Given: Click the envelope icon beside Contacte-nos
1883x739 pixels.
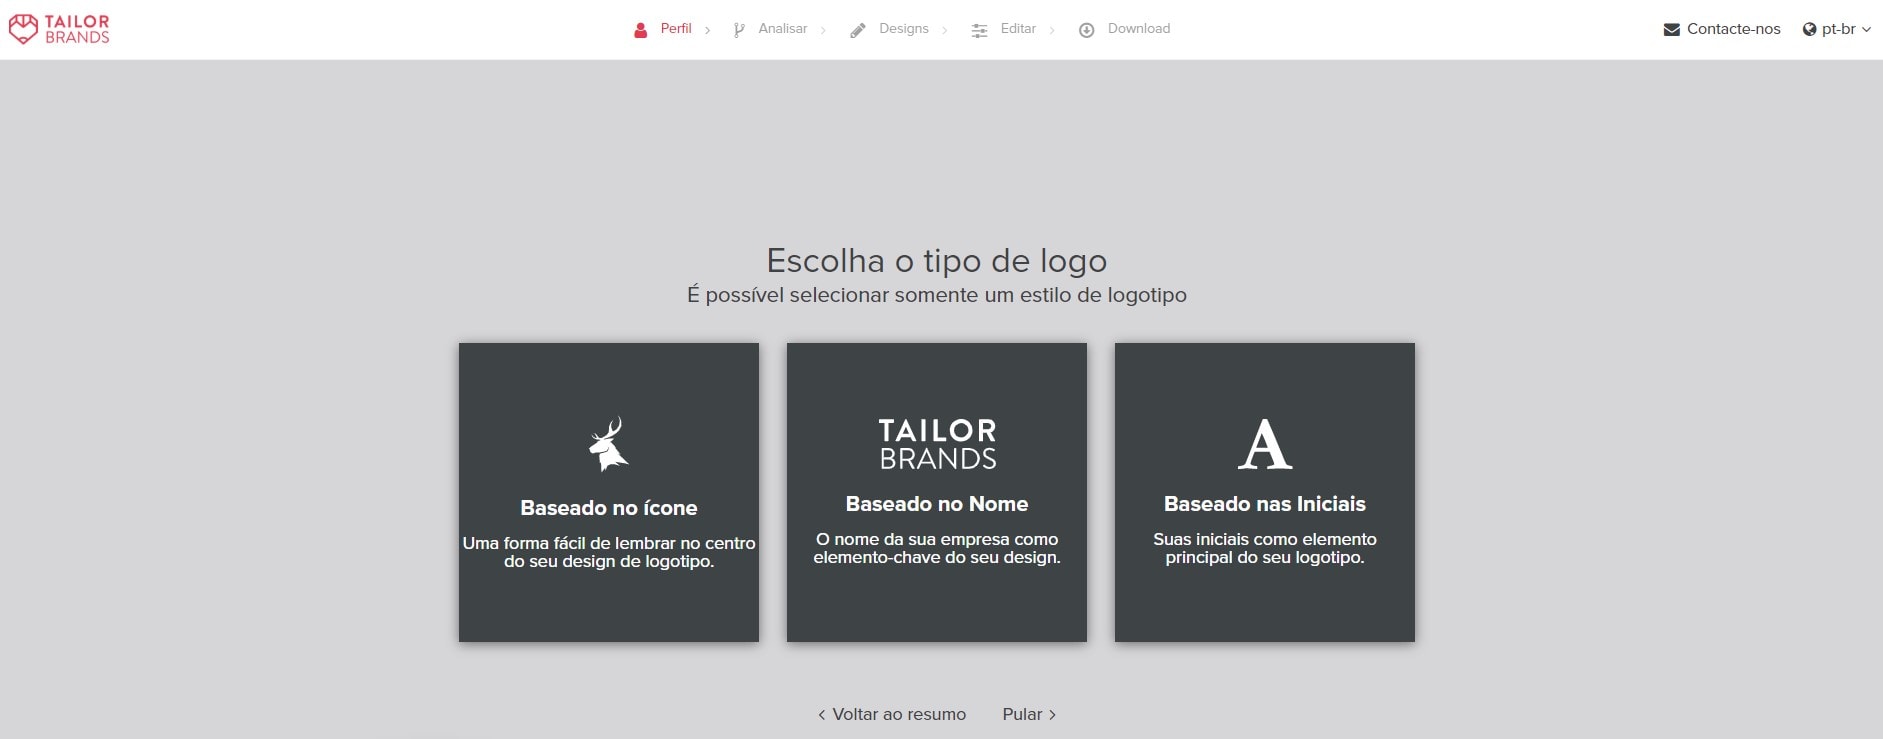Looking at the screenshot, I should pyautogui.click(x=1671, y=29).
